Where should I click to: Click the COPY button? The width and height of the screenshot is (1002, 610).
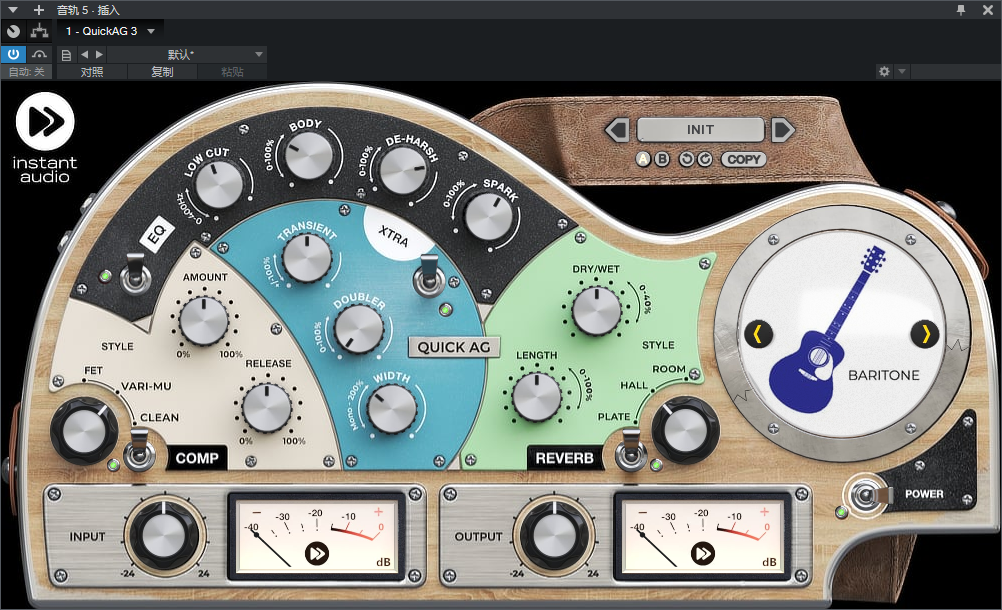click(x=743, y=159)
